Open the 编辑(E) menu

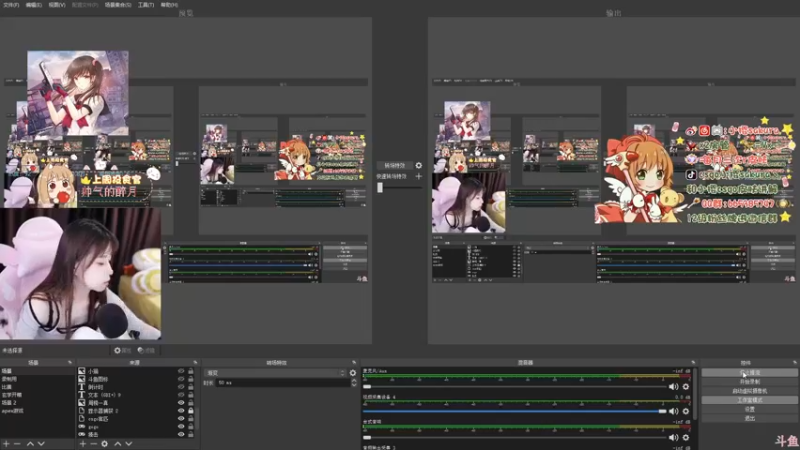[34, 5]
